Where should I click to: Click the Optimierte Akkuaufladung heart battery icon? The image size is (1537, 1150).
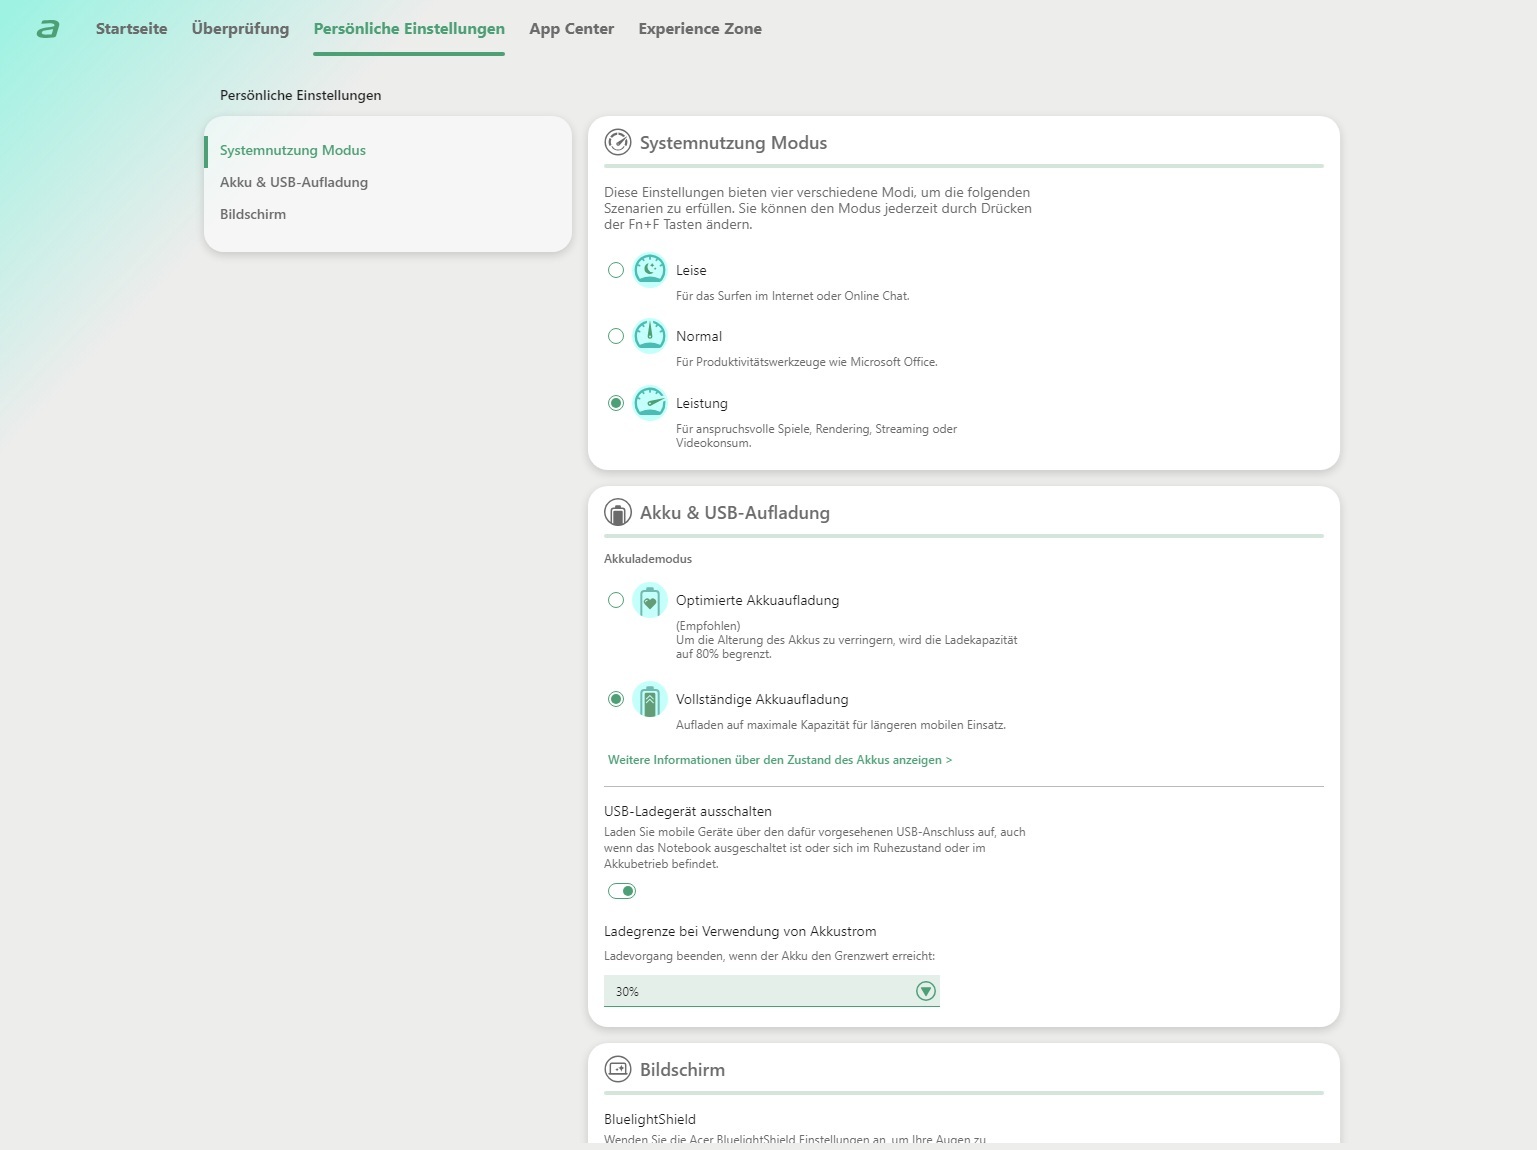(x=650, y=600)
